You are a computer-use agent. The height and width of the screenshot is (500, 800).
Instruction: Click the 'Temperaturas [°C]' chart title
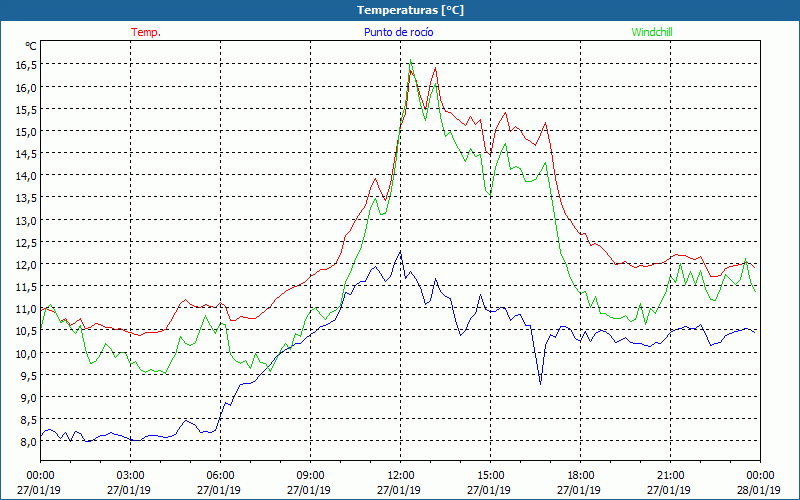[410, 10]
